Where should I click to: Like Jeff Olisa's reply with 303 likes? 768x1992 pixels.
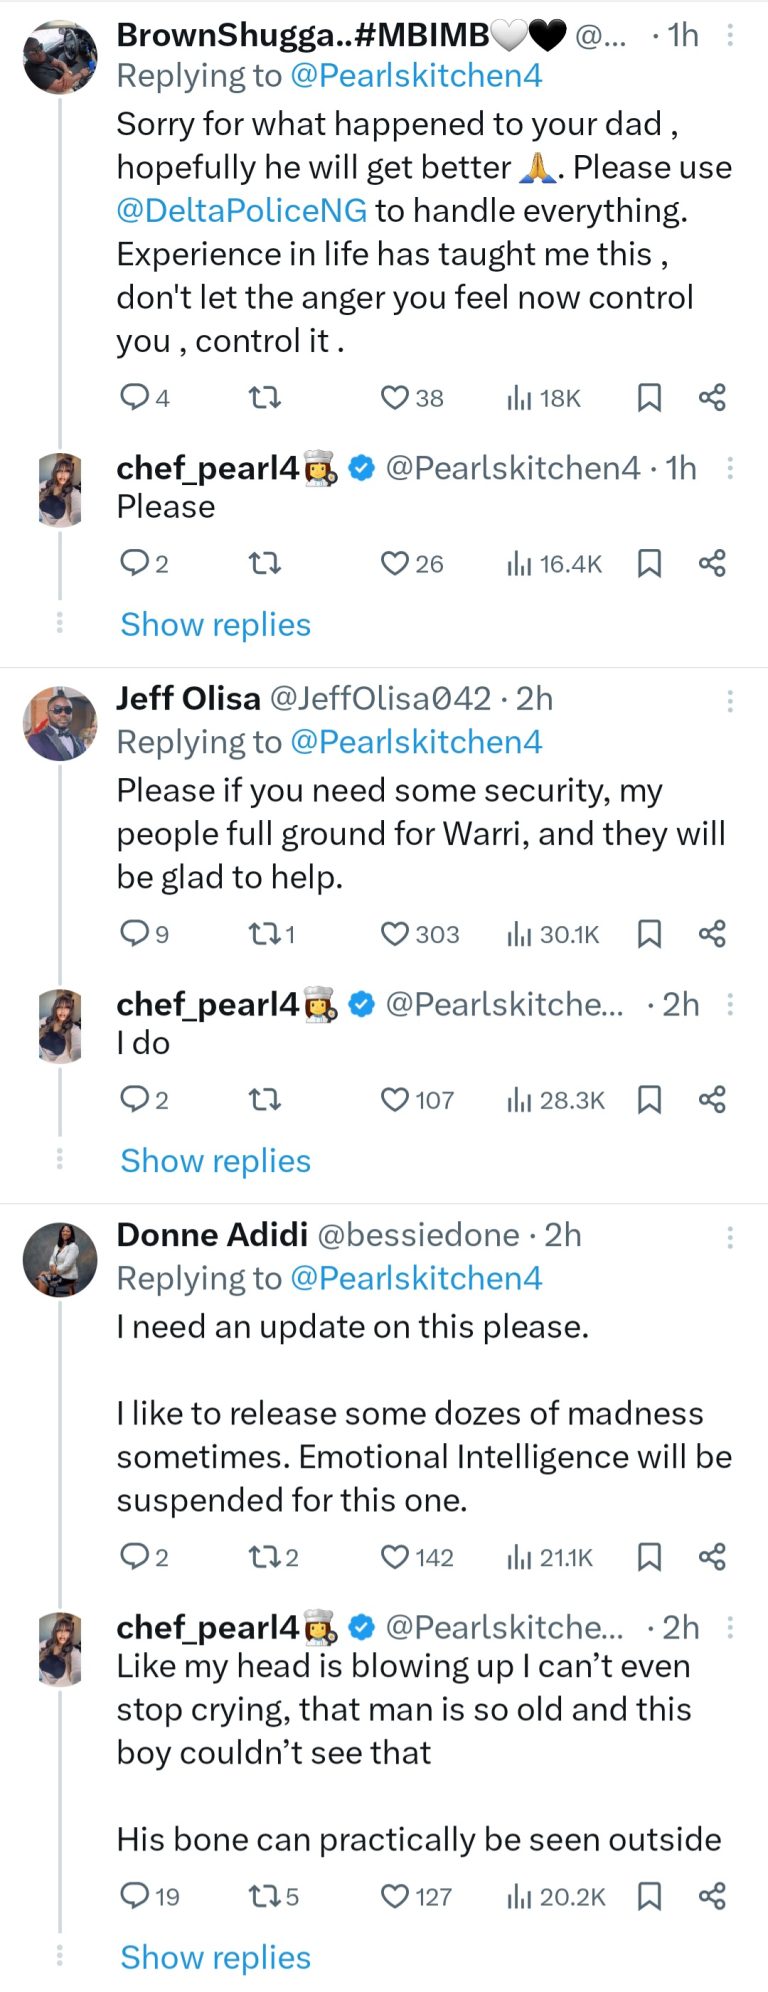click(x=395, y=935)
